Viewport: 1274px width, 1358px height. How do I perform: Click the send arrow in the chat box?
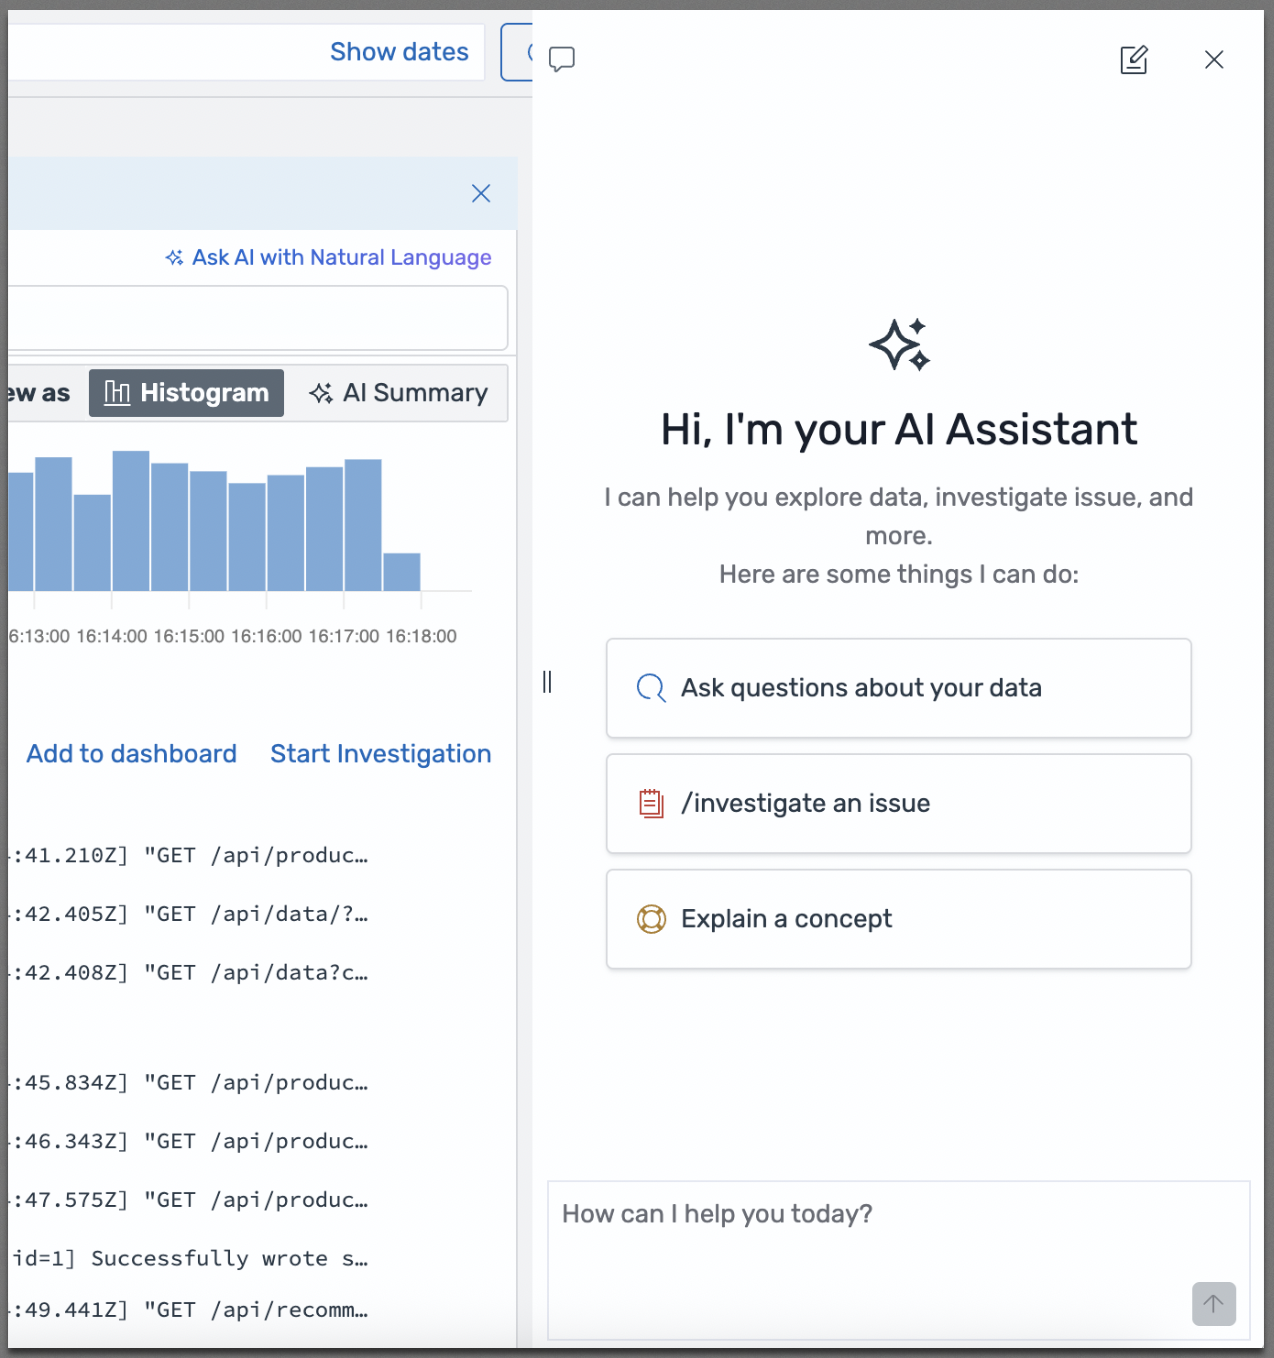coord(1213,1304)
